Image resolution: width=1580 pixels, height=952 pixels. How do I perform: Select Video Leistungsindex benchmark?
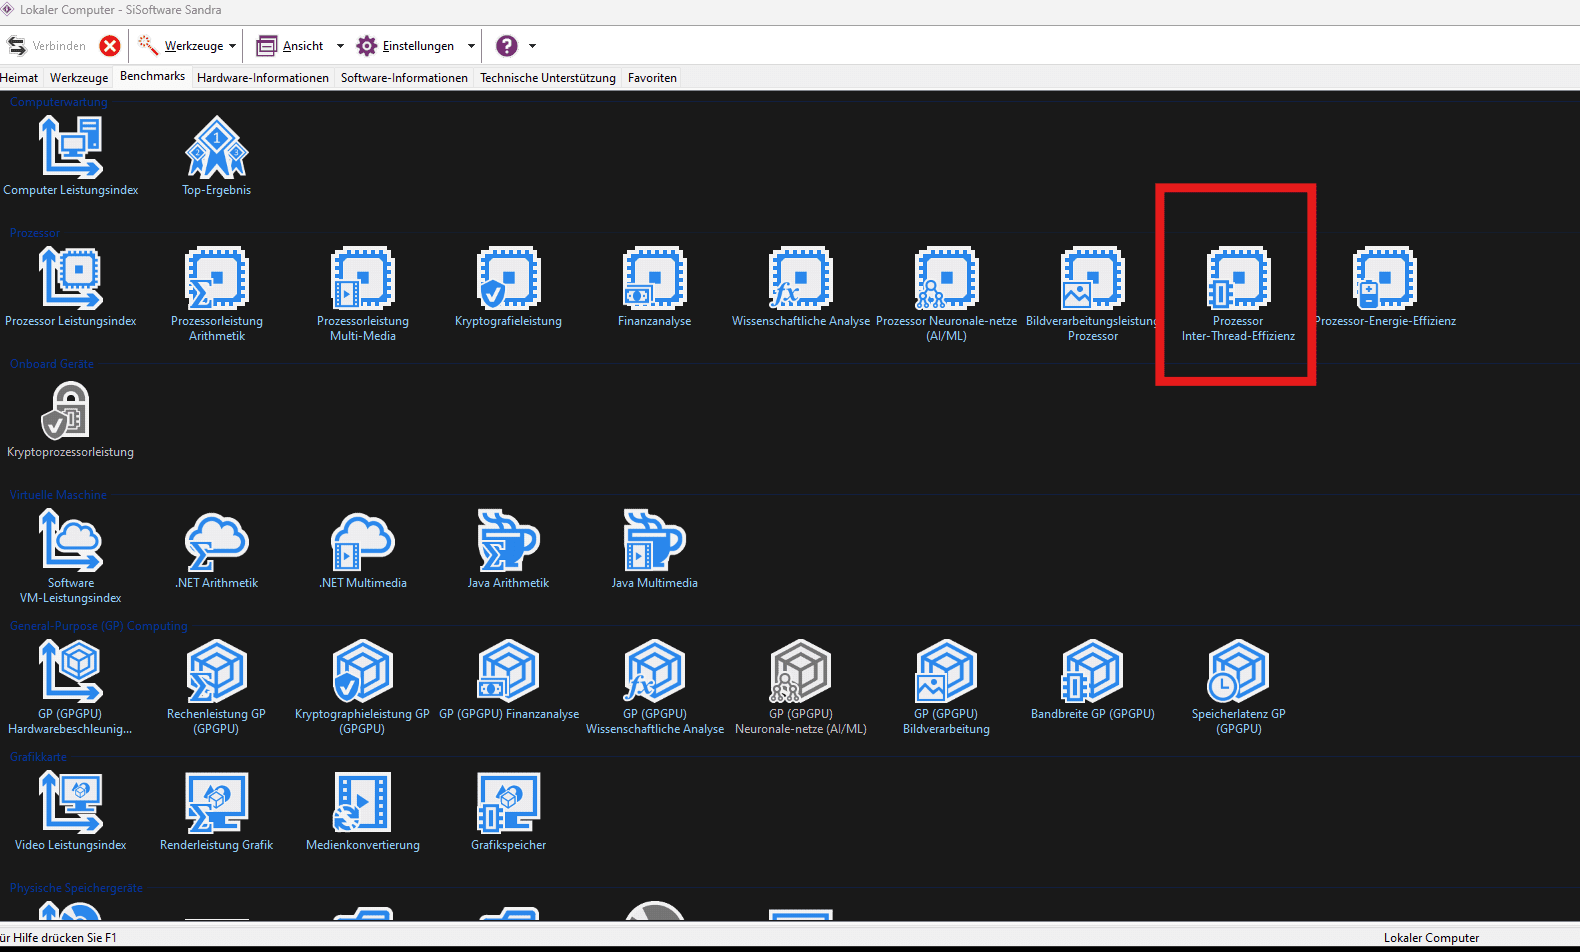pyautogui.click(x=71, y=810)
